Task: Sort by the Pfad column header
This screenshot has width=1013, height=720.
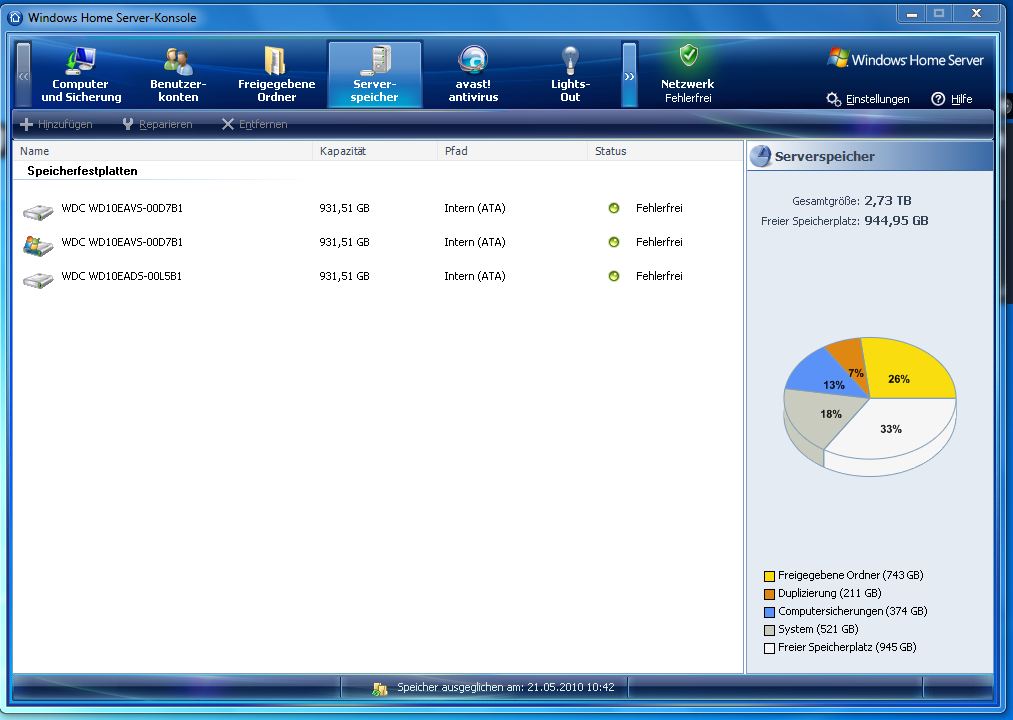Action: pos(512,151)
